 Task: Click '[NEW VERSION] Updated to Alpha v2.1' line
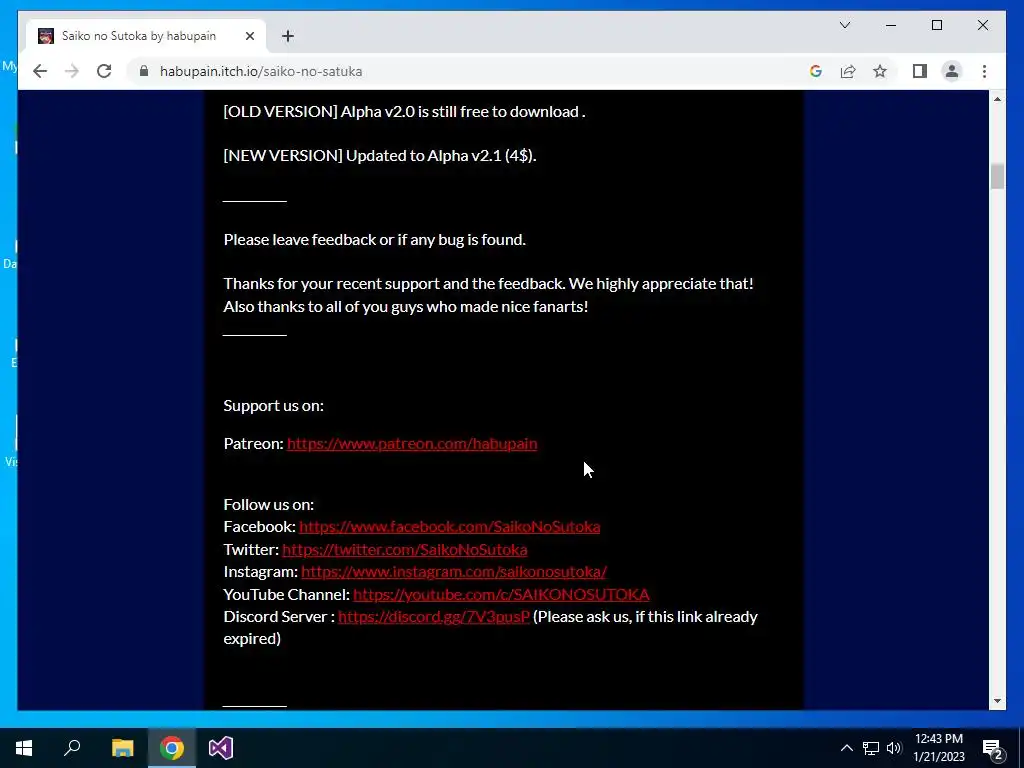379,155
